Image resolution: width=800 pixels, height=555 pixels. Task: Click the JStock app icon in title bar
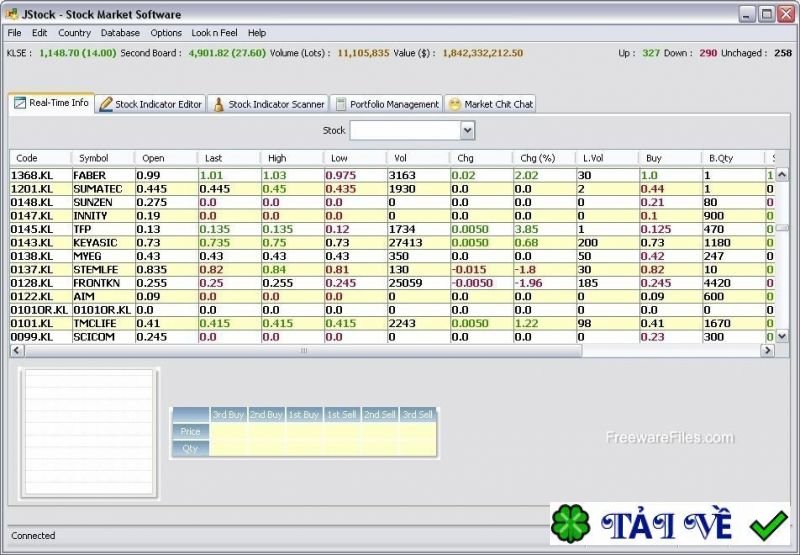[x=12, y=14]
